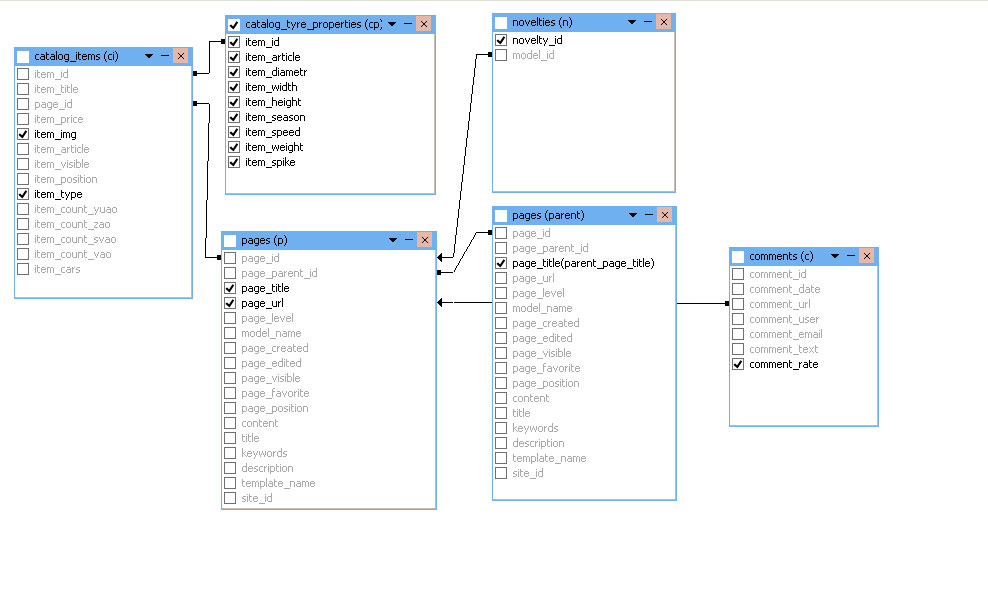Remove the catalog_tyre_properties table with its X
The width and height of the screenshot is (988, 592).
[424, 24]
